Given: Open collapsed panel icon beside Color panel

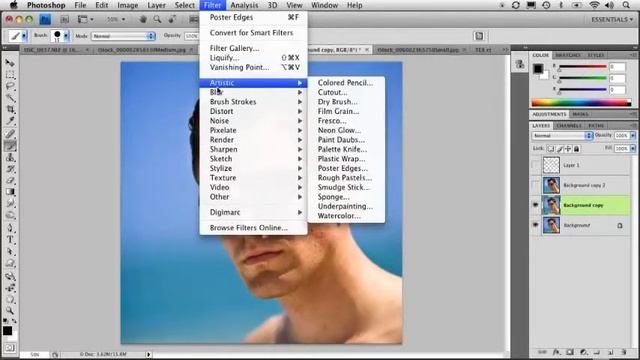Looking at the screenshot, I should (x=520, y=64).
